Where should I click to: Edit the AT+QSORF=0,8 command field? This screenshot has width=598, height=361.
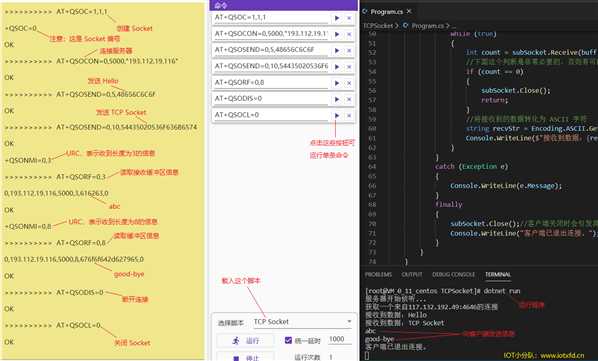pyautogui.click(x=271, y=83)
